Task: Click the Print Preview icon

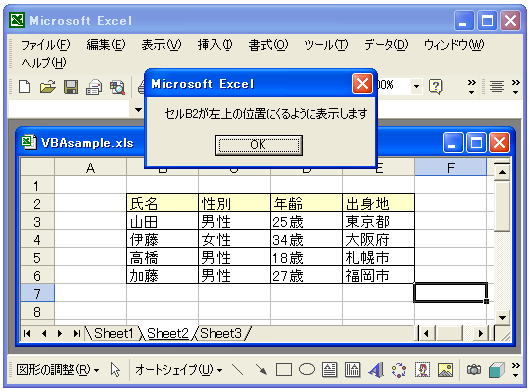Action: 117,87
